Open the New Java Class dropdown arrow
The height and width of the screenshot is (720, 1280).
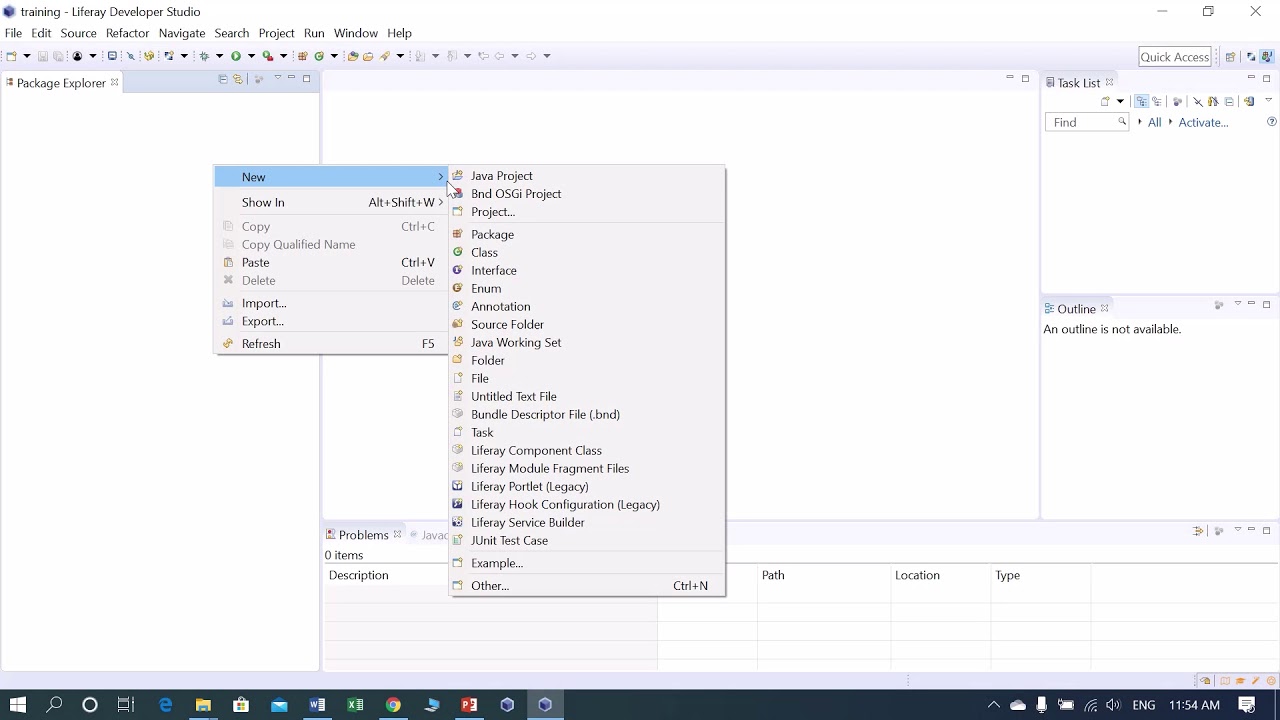click(x=335, y=56)
